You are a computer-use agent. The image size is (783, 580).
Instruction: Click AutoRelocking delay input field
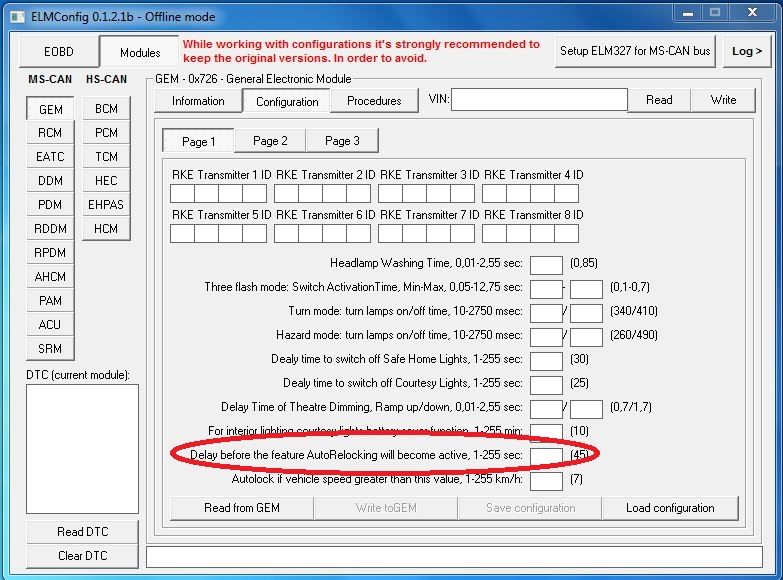546,457
